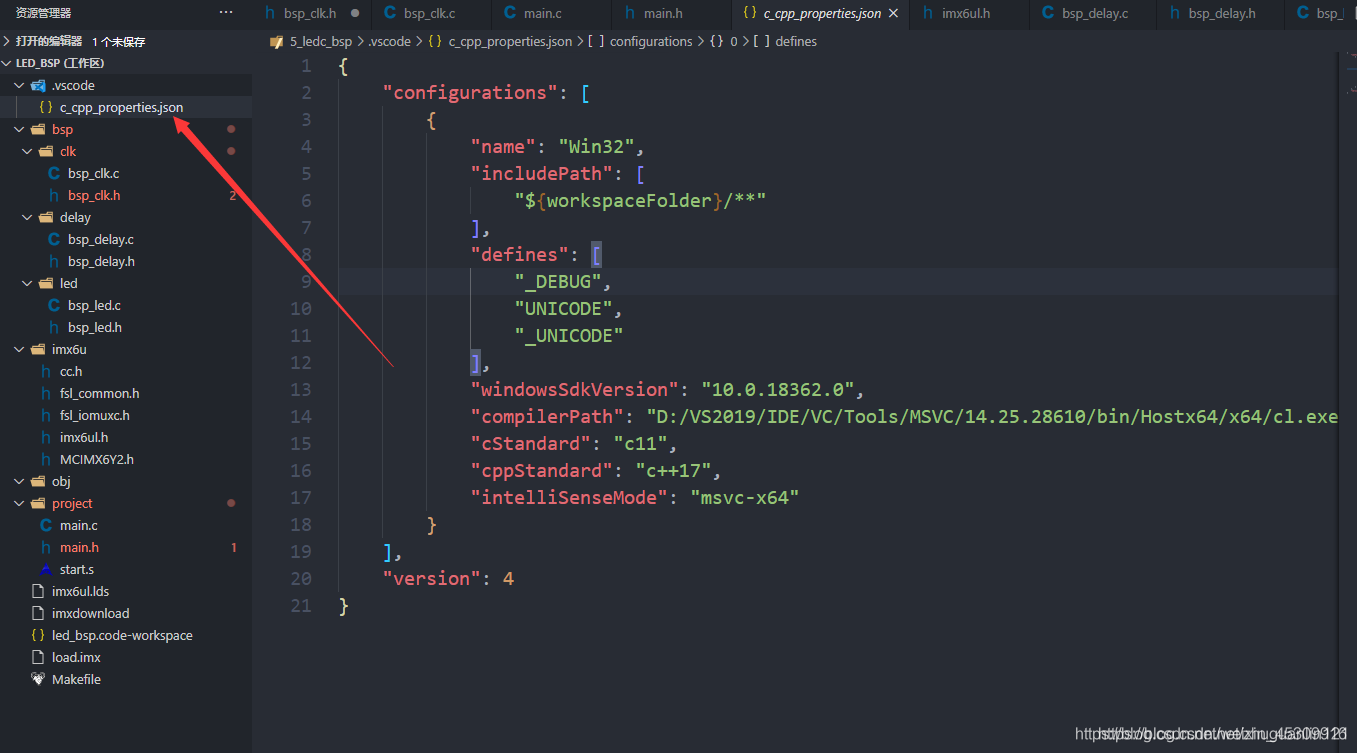
Task: Click unsaved dot on bsp_clk.h tab
Action: click(x=355, y=13)
